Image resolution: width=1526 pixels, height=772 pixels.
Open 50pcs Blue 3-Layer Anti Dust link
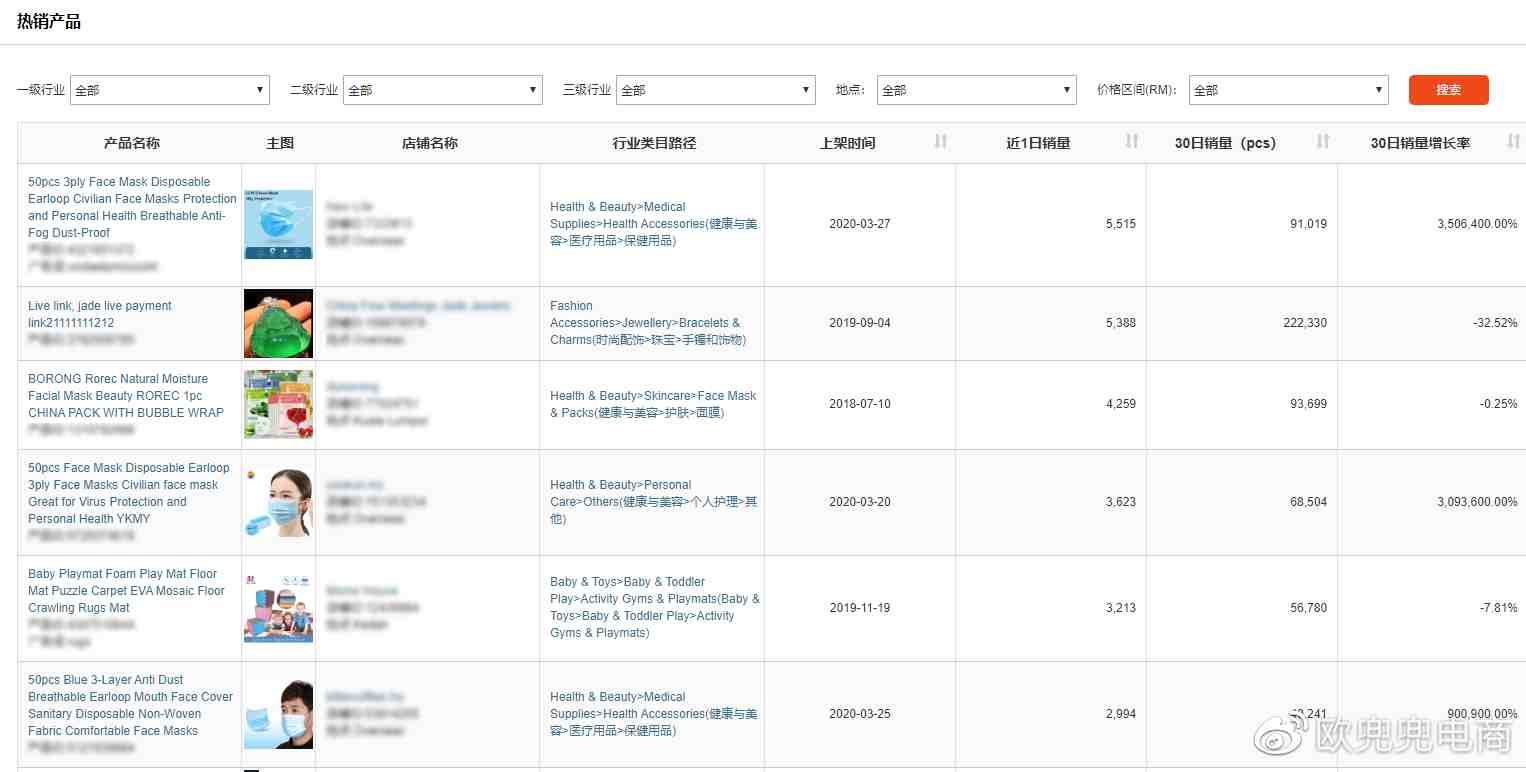click(130, 705)
